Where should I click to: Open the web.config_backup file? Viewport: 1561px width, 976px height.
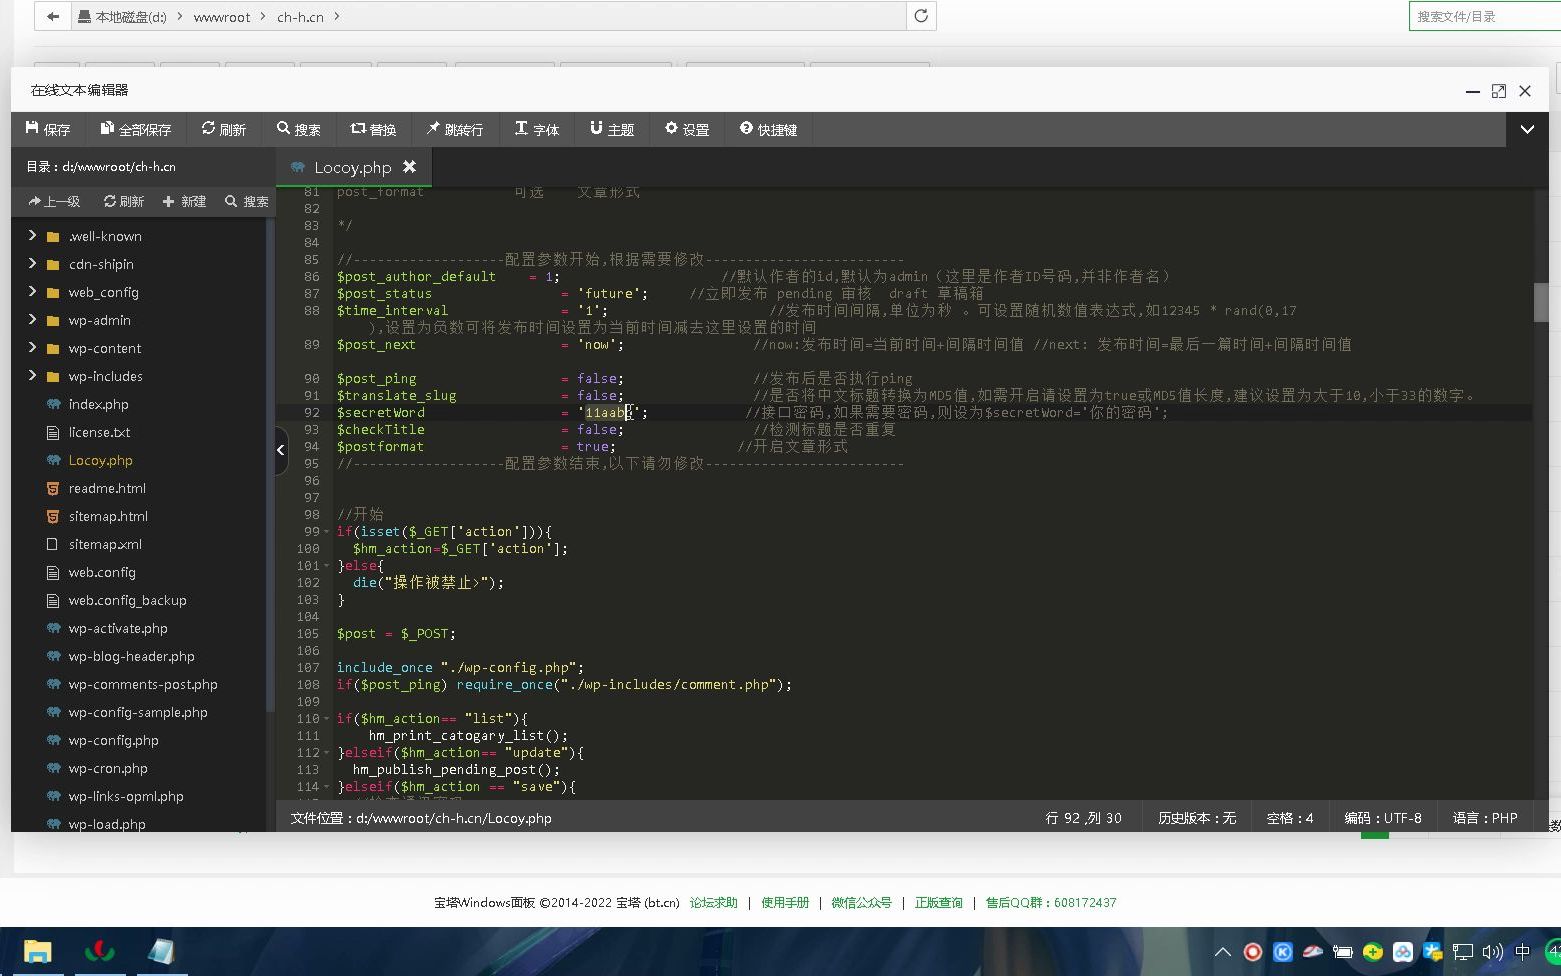[x=127, y=600]
